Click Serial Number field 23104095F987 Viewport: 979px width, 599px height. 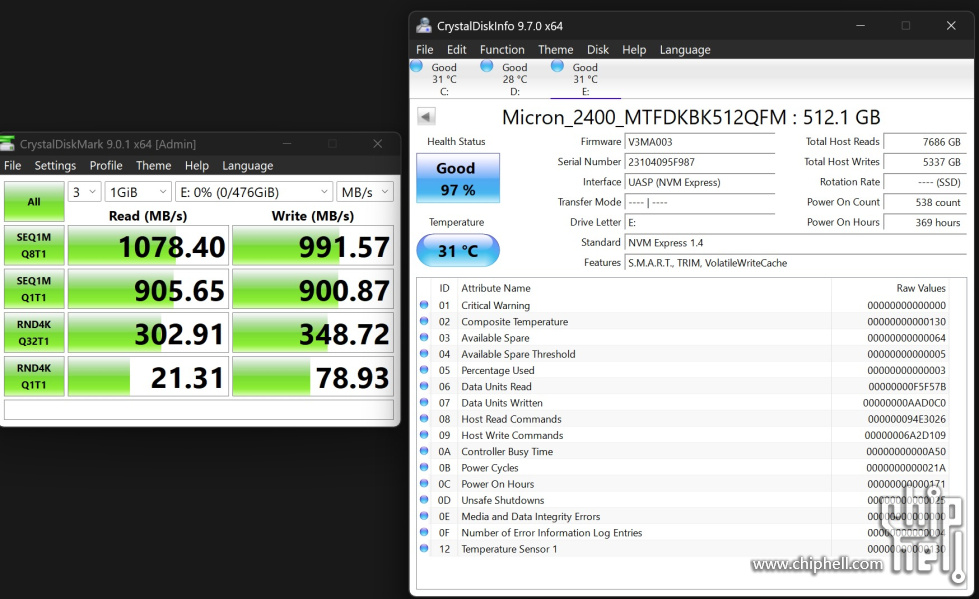point(699,162)
